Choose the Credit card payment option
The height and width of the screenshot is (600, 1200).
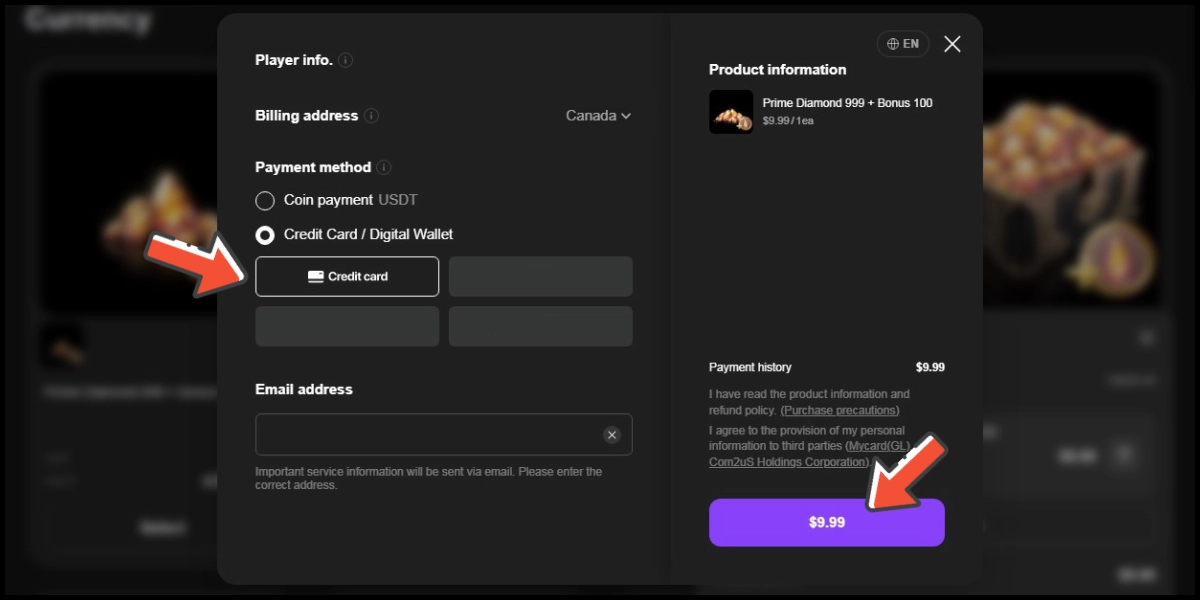pos(347,277)
